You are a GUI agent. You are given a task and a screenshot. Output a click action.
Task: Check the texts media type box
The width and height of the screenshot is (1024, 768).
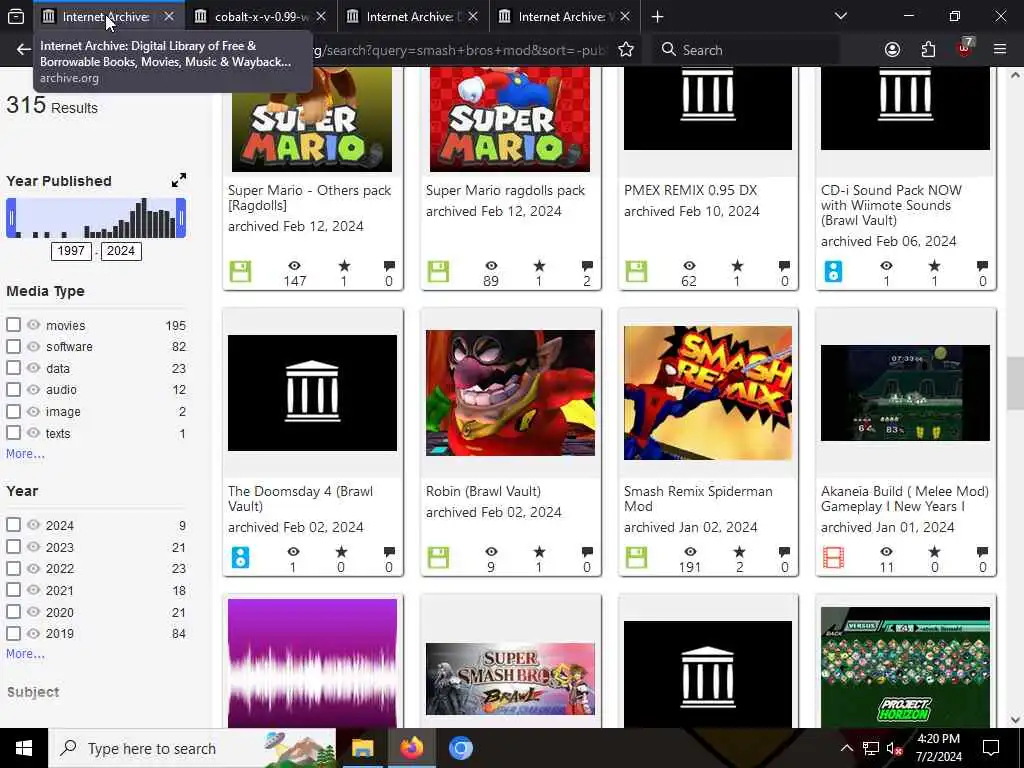coord(13,433)
